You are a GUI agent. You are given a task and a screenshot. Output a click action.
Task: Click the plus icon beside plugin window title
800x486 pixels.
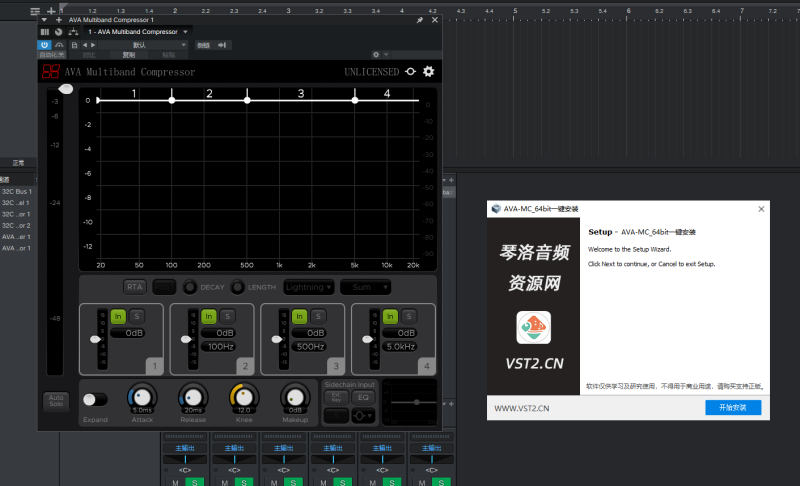click(59, 20)
